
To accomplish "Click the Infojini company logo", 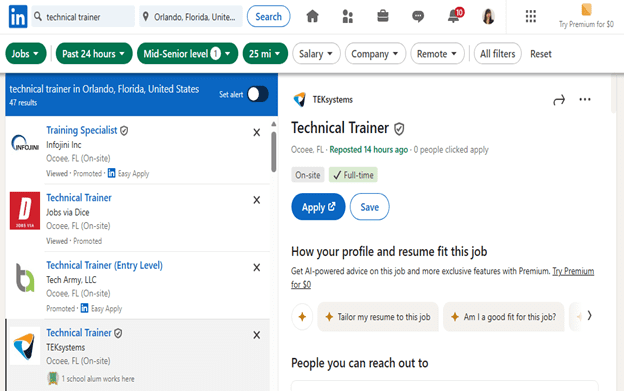I will coord(25,143).
